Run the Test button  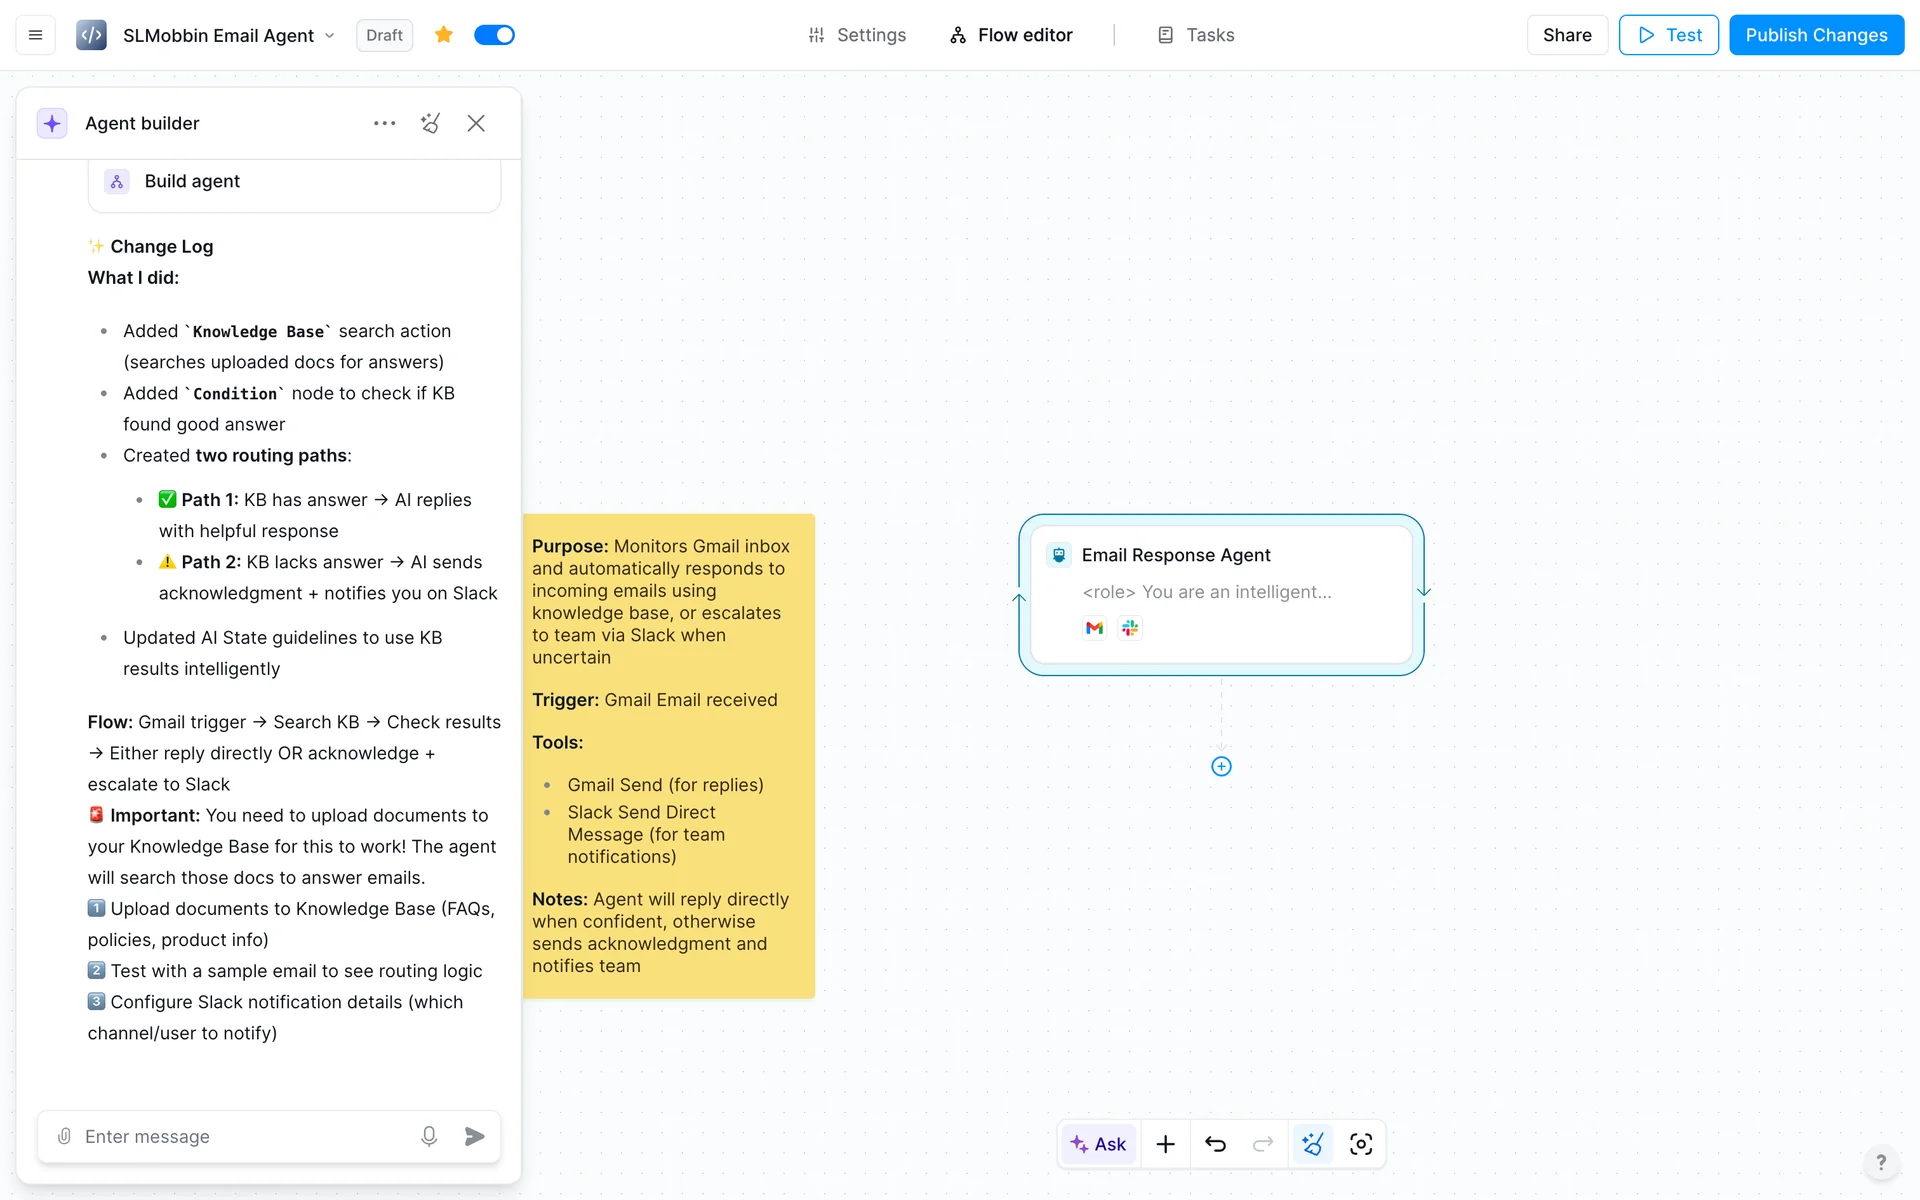point(1668,35)
